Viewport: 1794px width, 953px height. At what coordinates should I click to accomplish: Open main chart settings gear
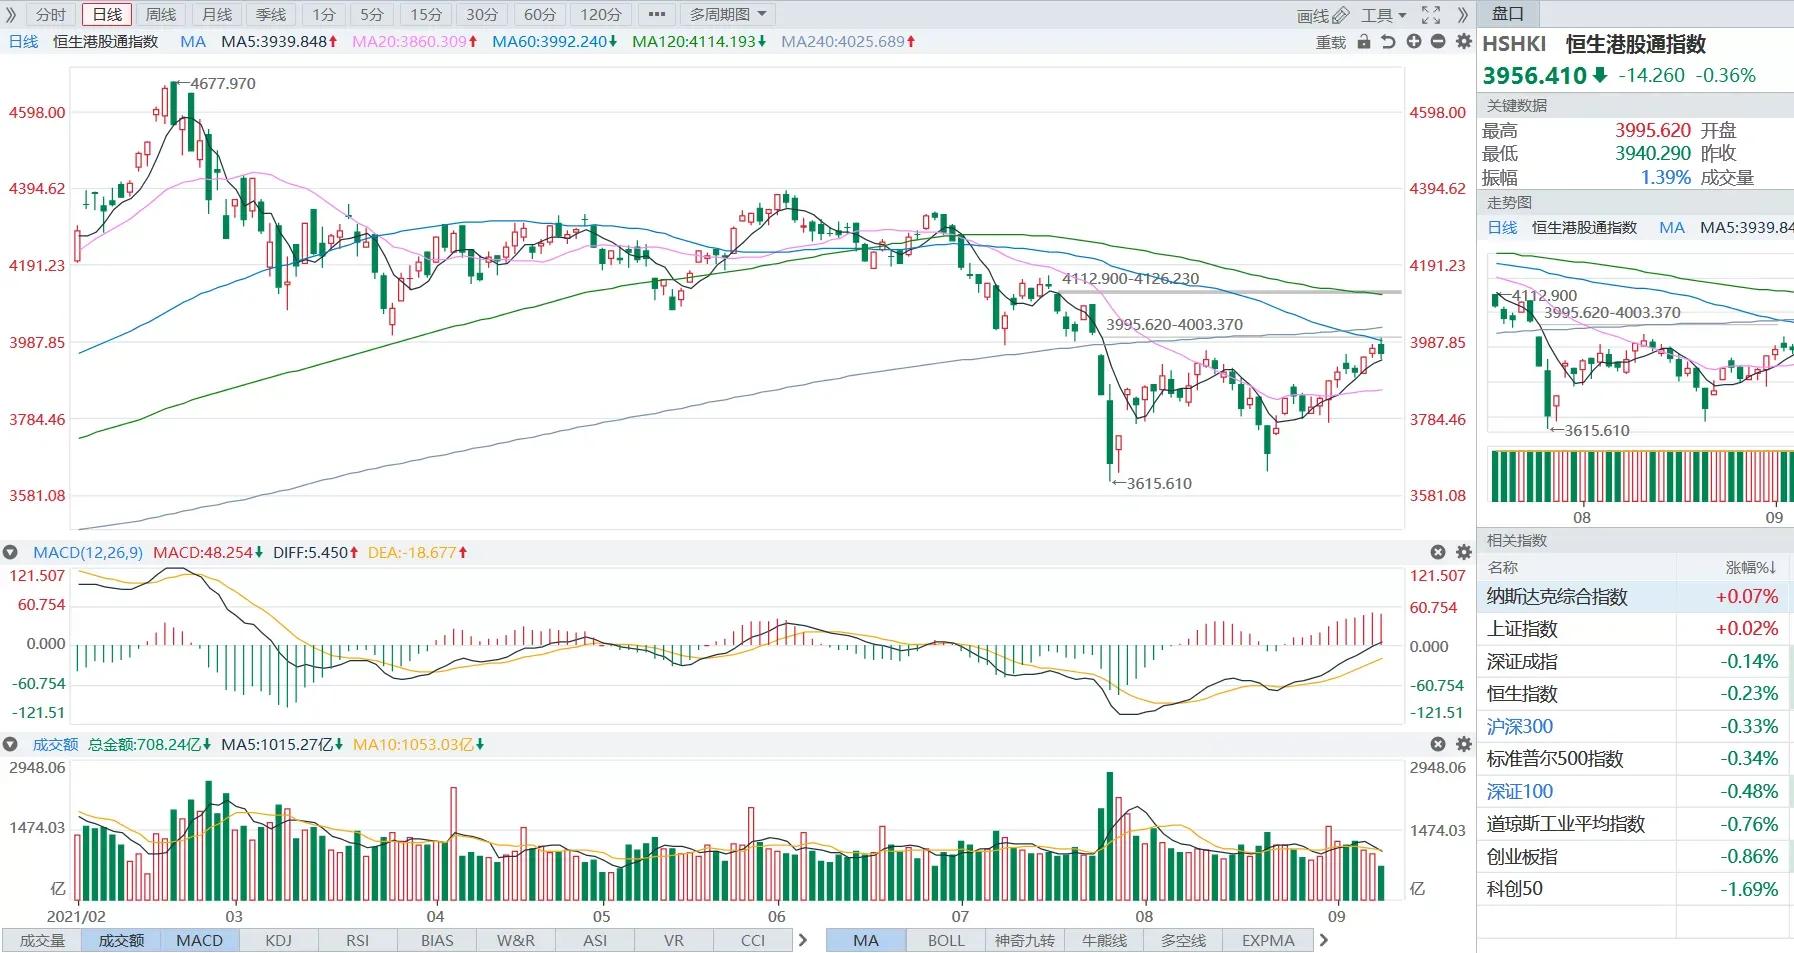click(1464, 42)
